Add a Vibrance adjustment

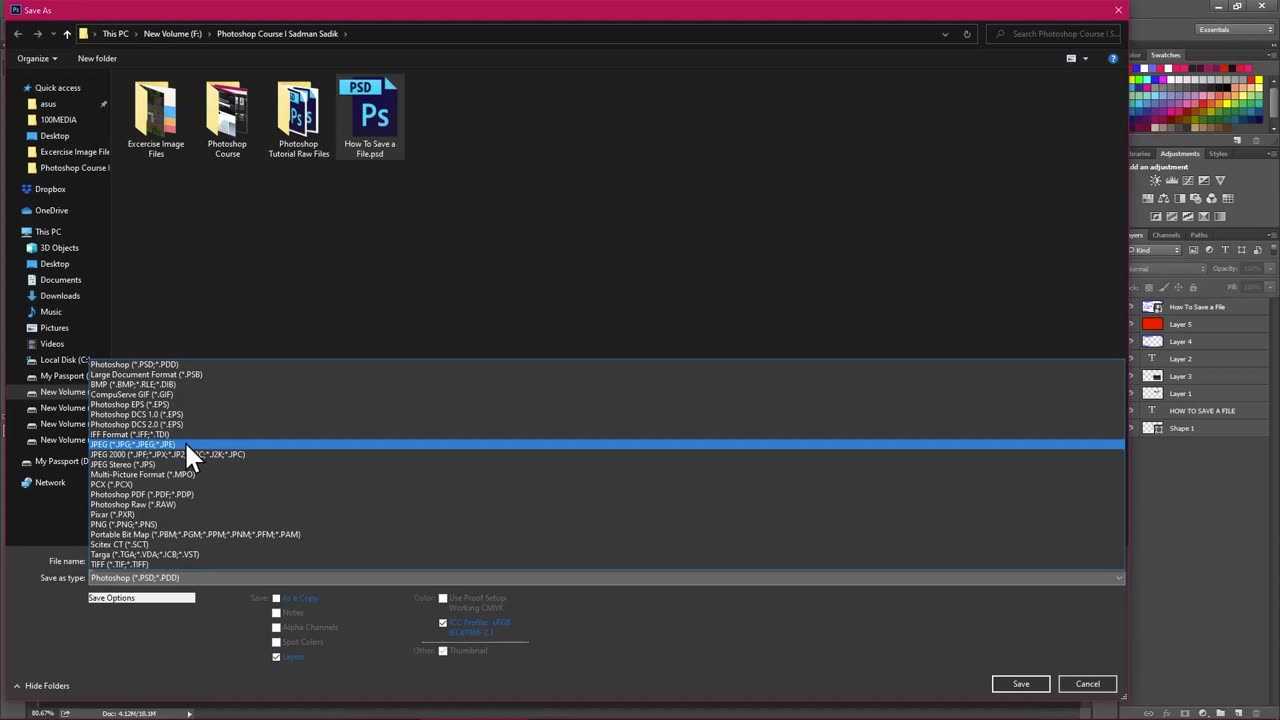[1220, 181]
